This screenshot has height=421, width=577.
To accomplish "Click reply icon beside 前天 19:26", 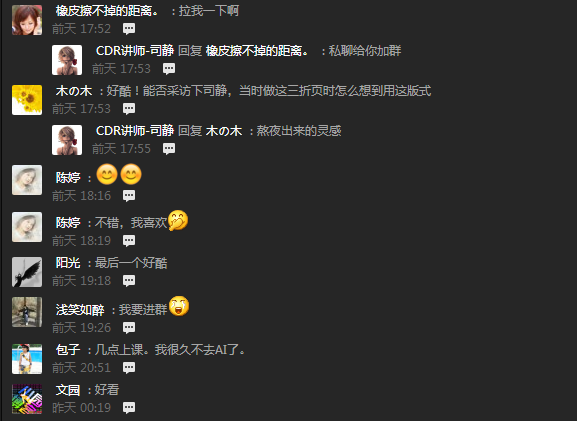I will (x=129, y=328).
